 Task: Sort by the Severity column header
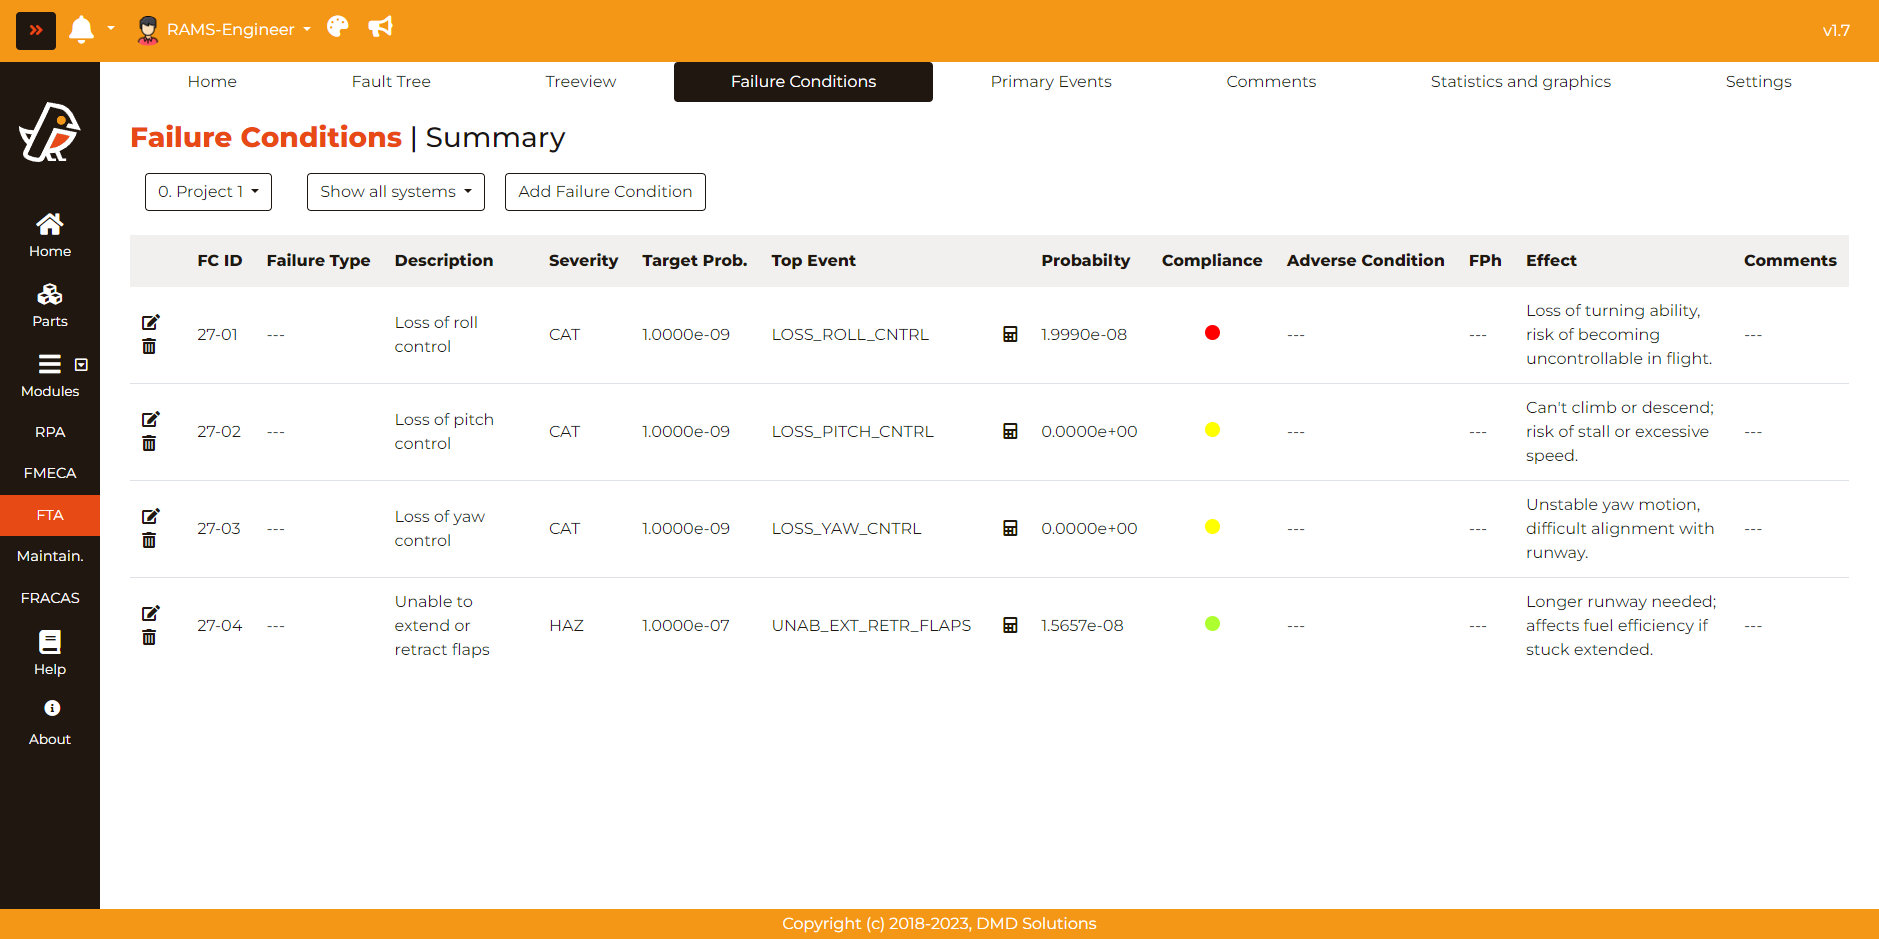(583, 261)
